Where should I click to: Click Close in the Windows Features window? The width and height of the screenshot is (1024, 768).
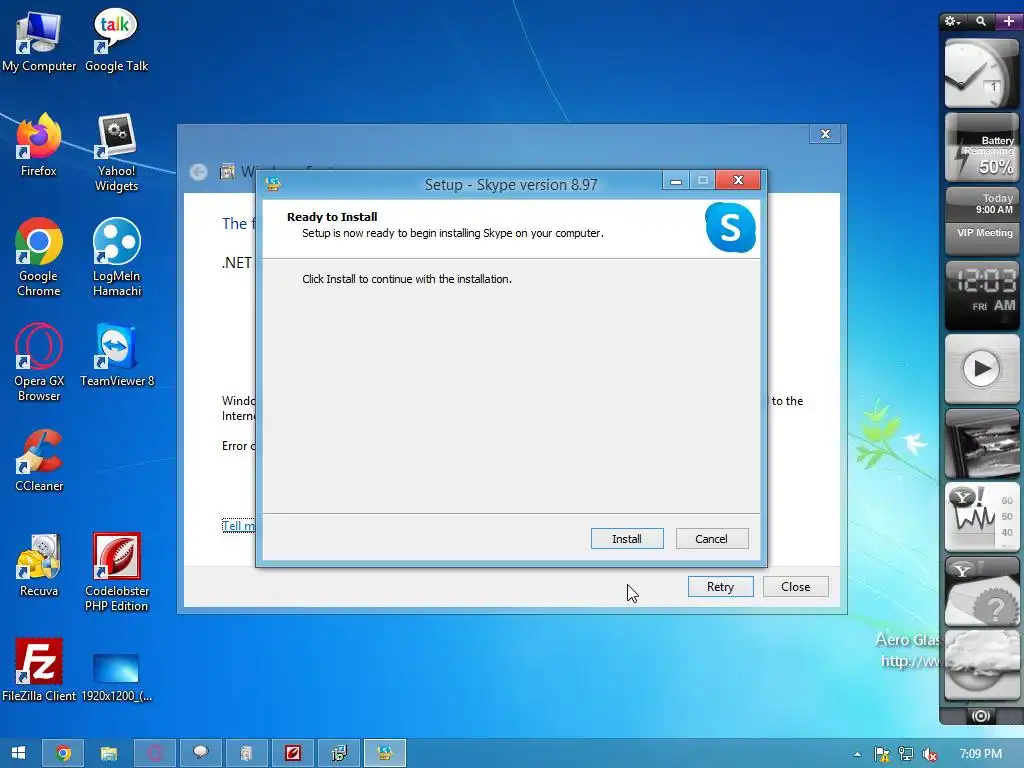795,586
